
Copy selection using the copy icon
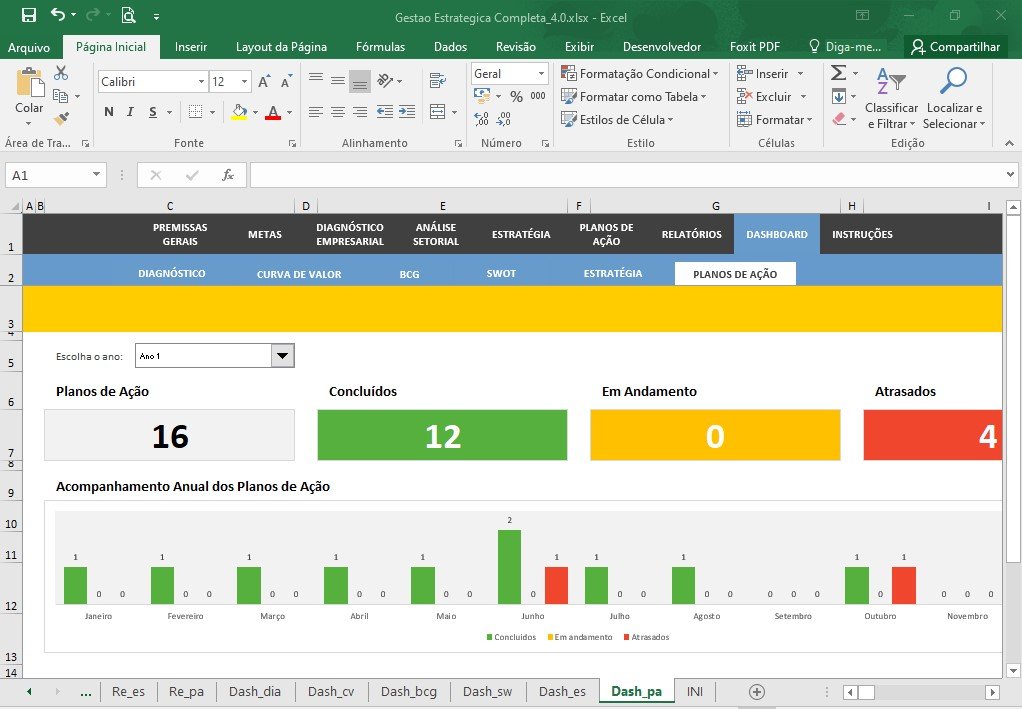(61, 96)
